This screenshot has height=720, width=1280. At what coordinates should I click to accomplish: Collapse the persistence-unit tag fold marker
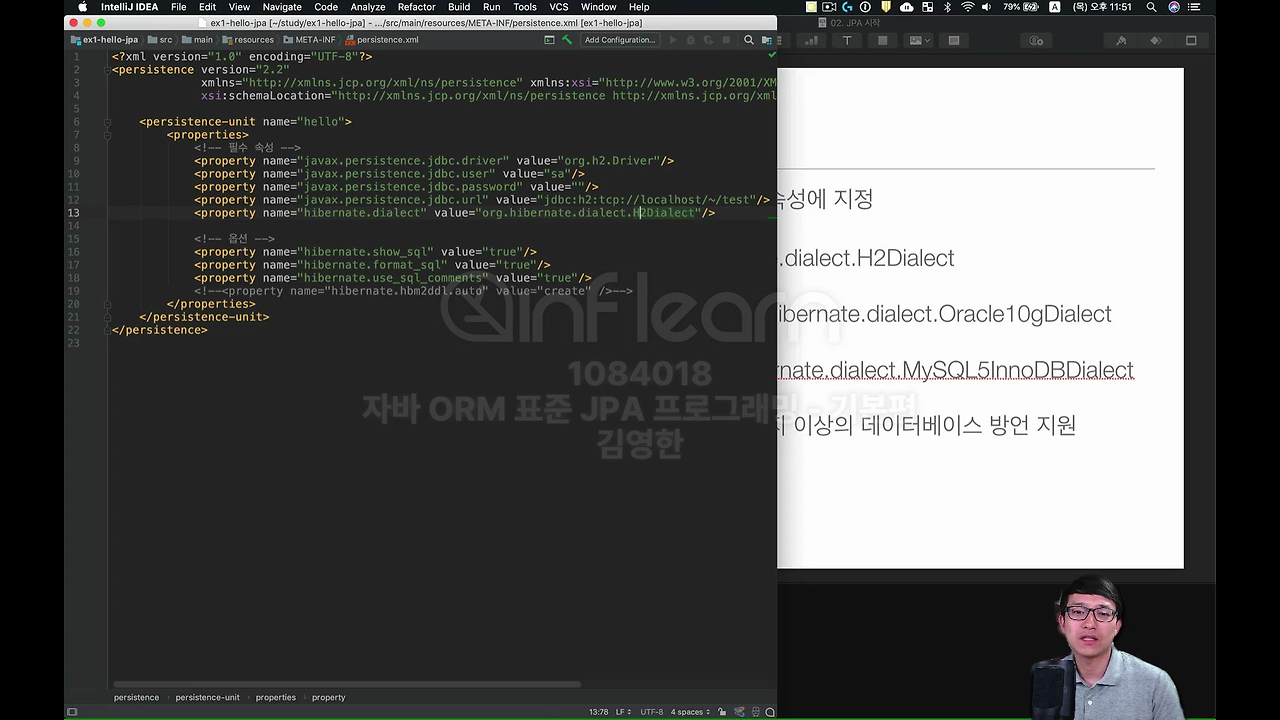(x=107, y=122)
